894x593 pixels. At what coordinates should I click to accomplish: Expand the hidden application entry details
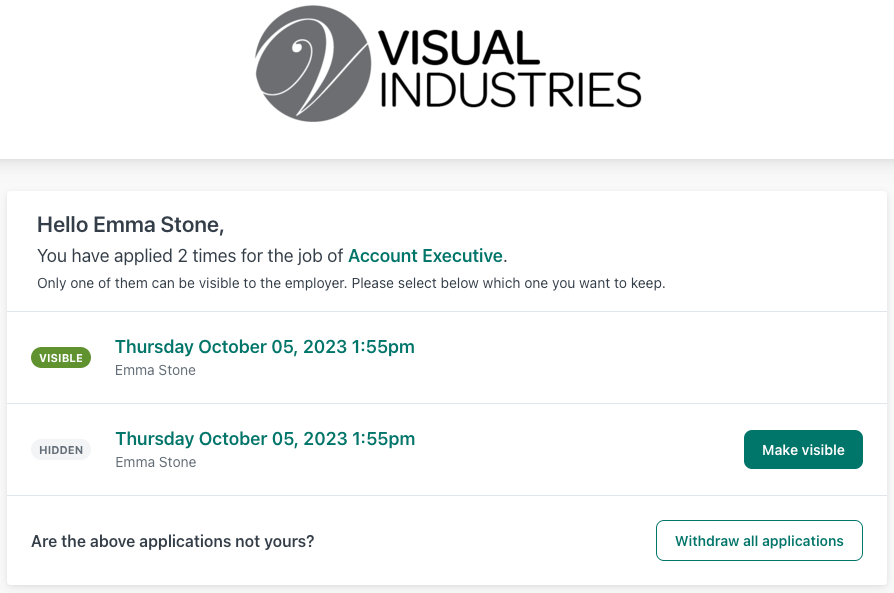(x=264, y=438)
